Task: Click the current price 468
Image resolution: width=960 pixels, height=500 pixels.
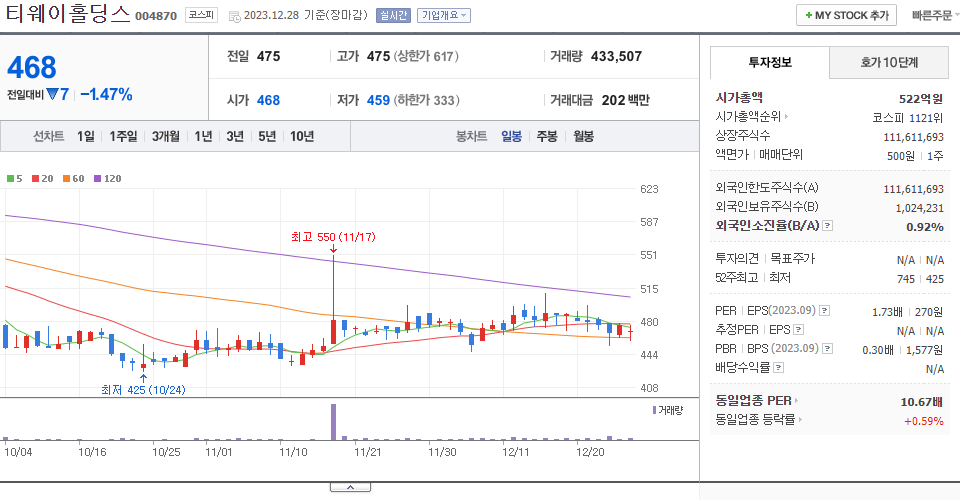Action: click(x=32, y=67)
